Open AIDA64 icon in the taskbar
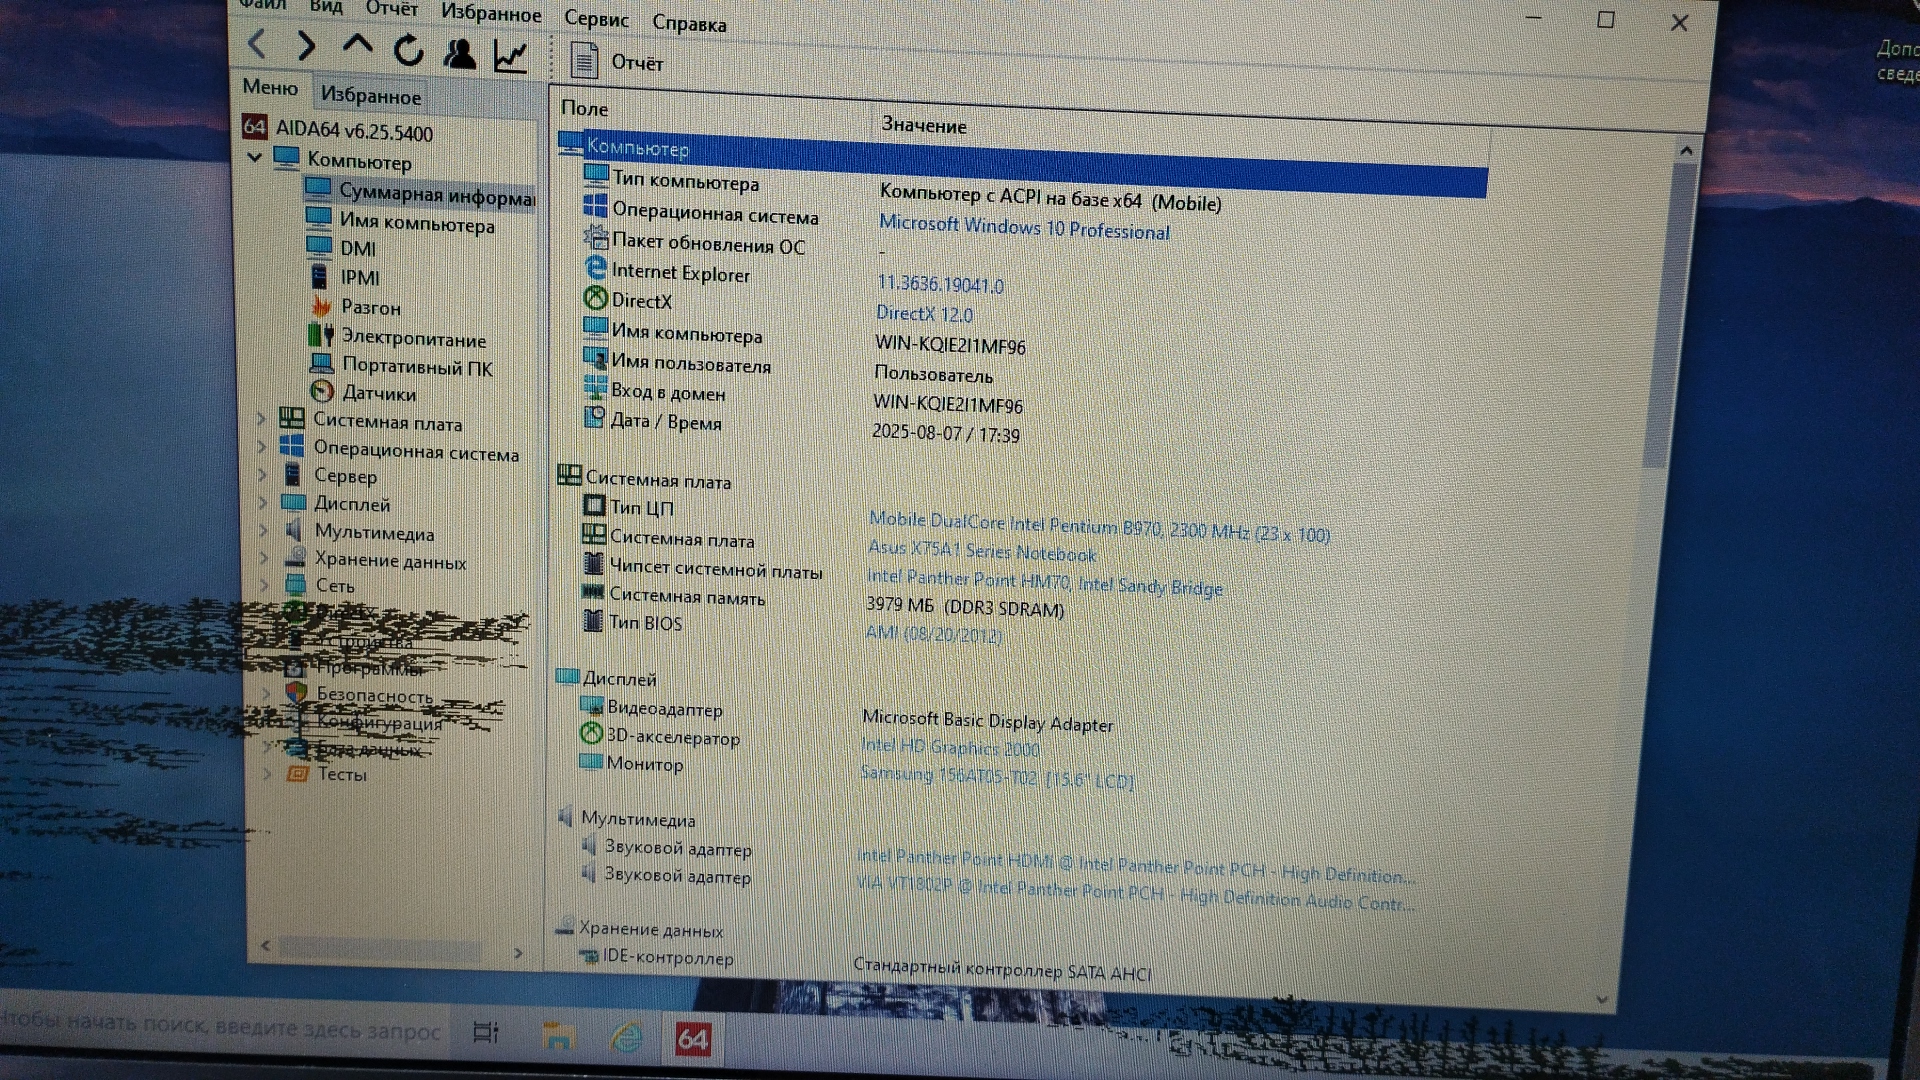 pyautogui.click(x=693, y=1040)
